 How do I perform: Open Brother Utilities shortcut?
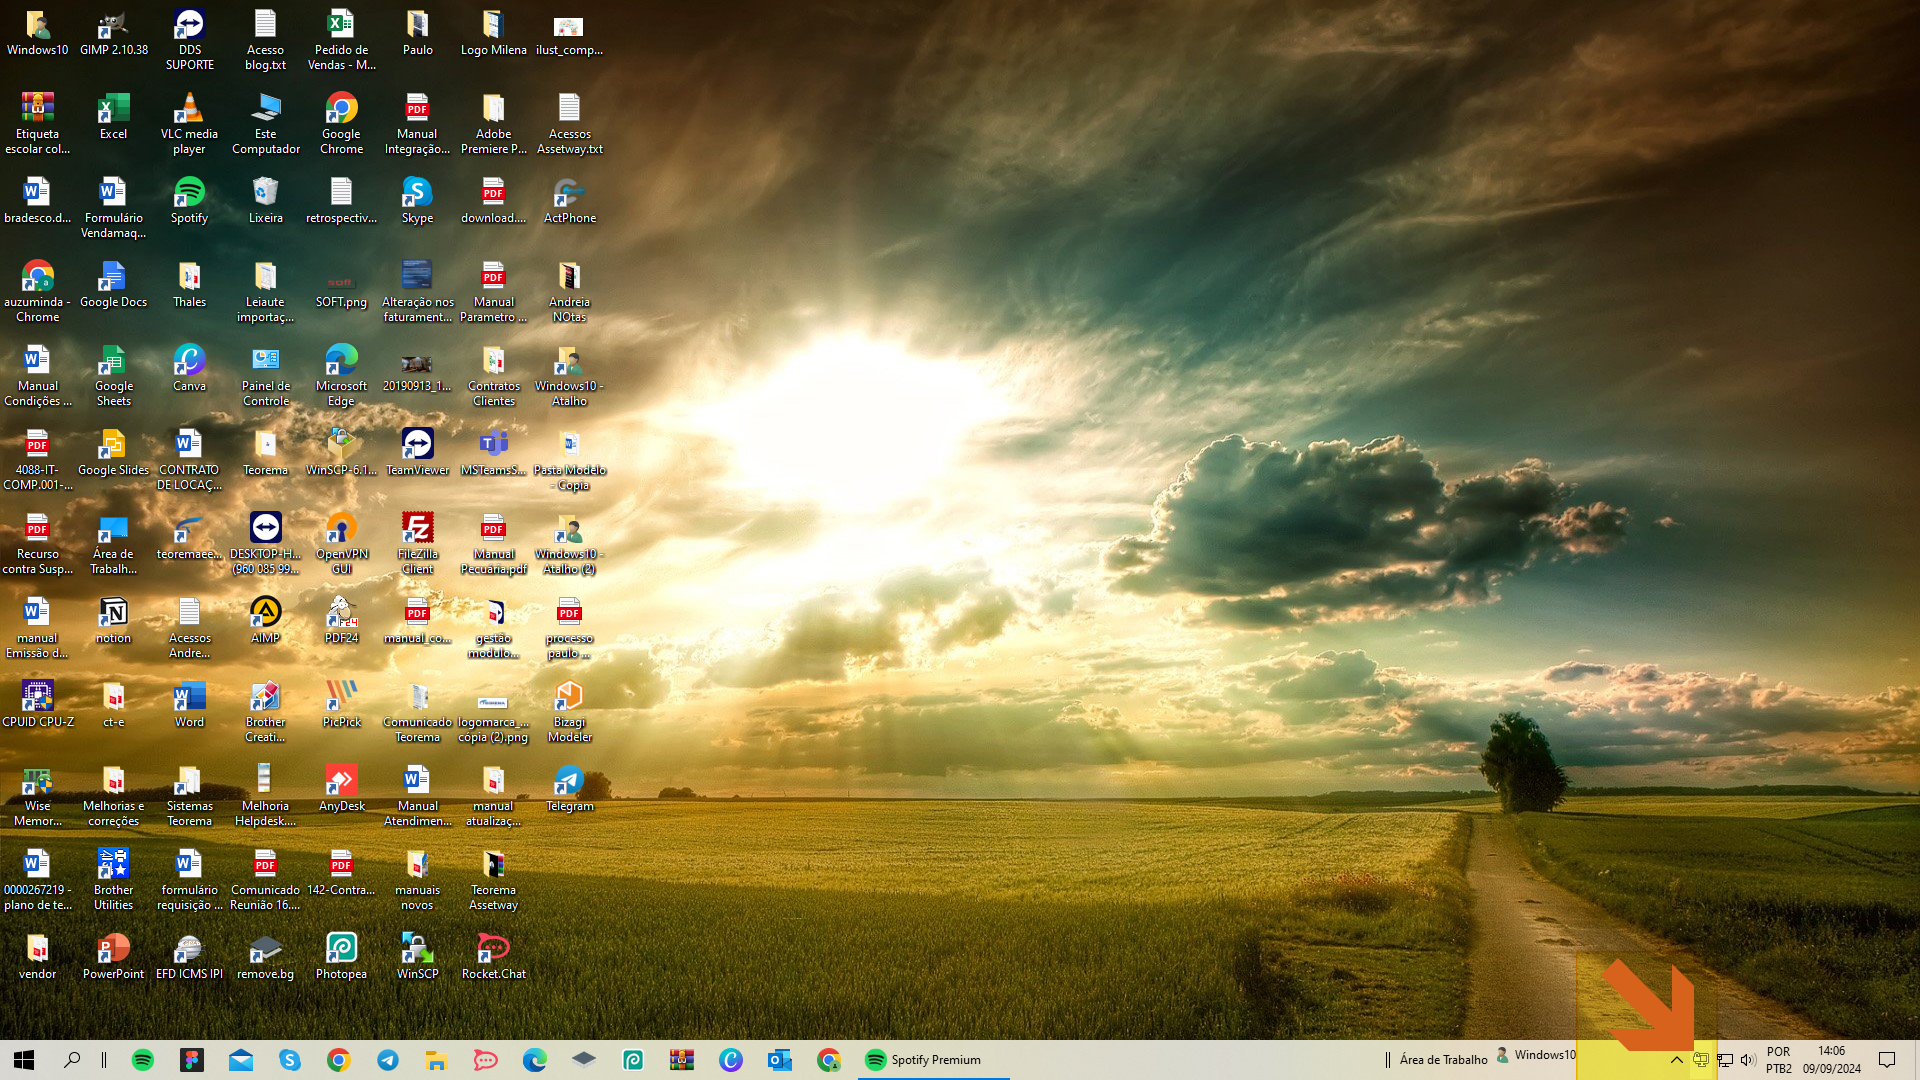coord(113,880)
